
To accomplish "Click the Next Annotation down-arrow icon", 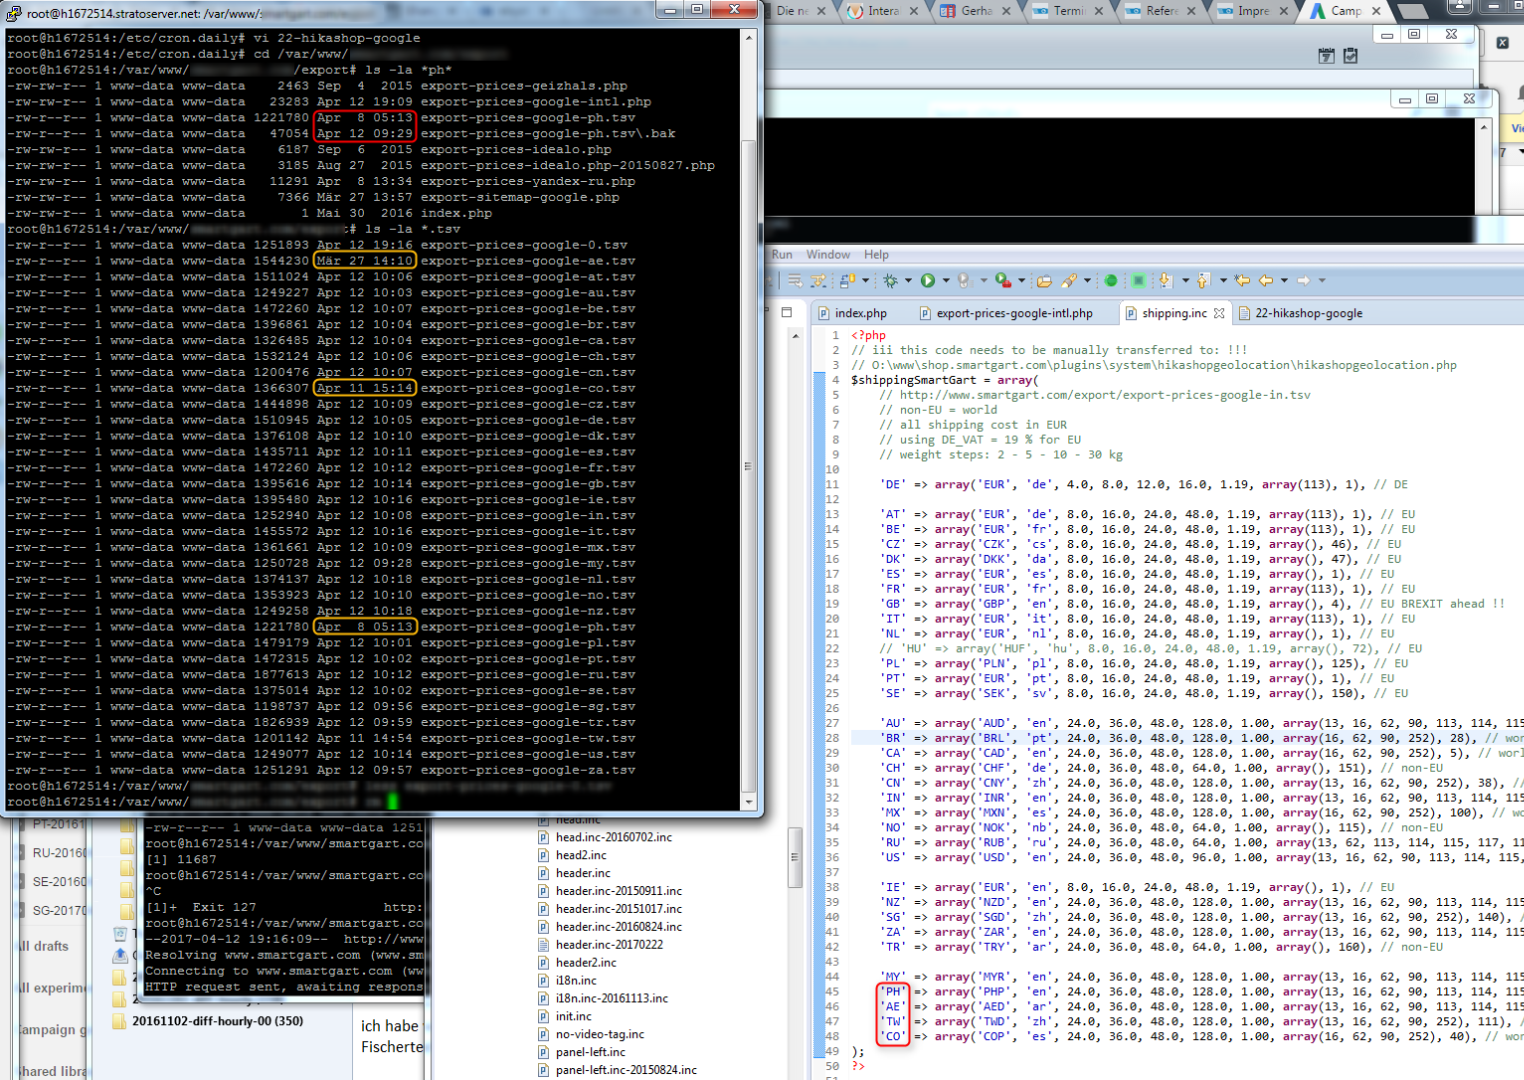I will coord(1165,281).
